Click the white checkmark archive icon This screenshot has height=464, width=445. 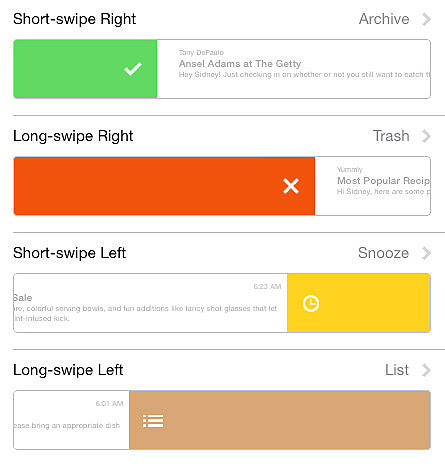point(133,69)
